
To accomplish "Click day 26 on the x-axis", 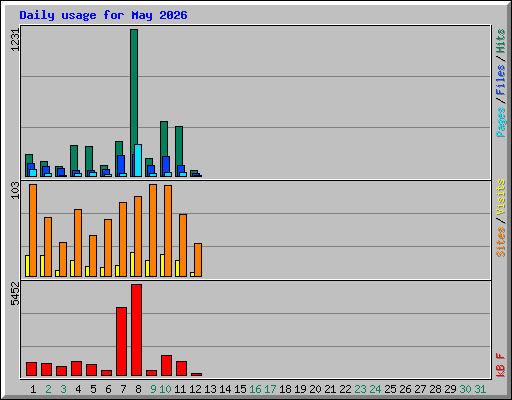I will click(405, 389).
